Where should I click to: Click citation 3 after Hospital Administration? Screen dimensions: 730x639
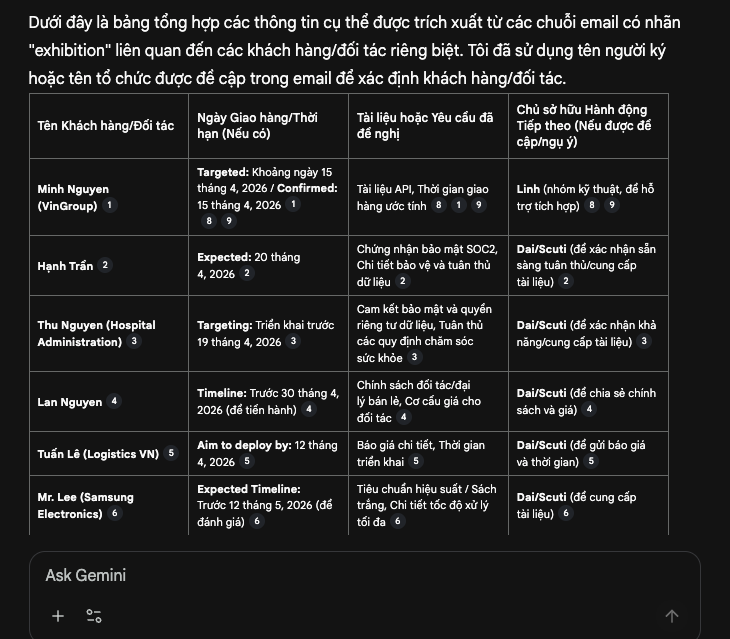[x=135, y=341]
